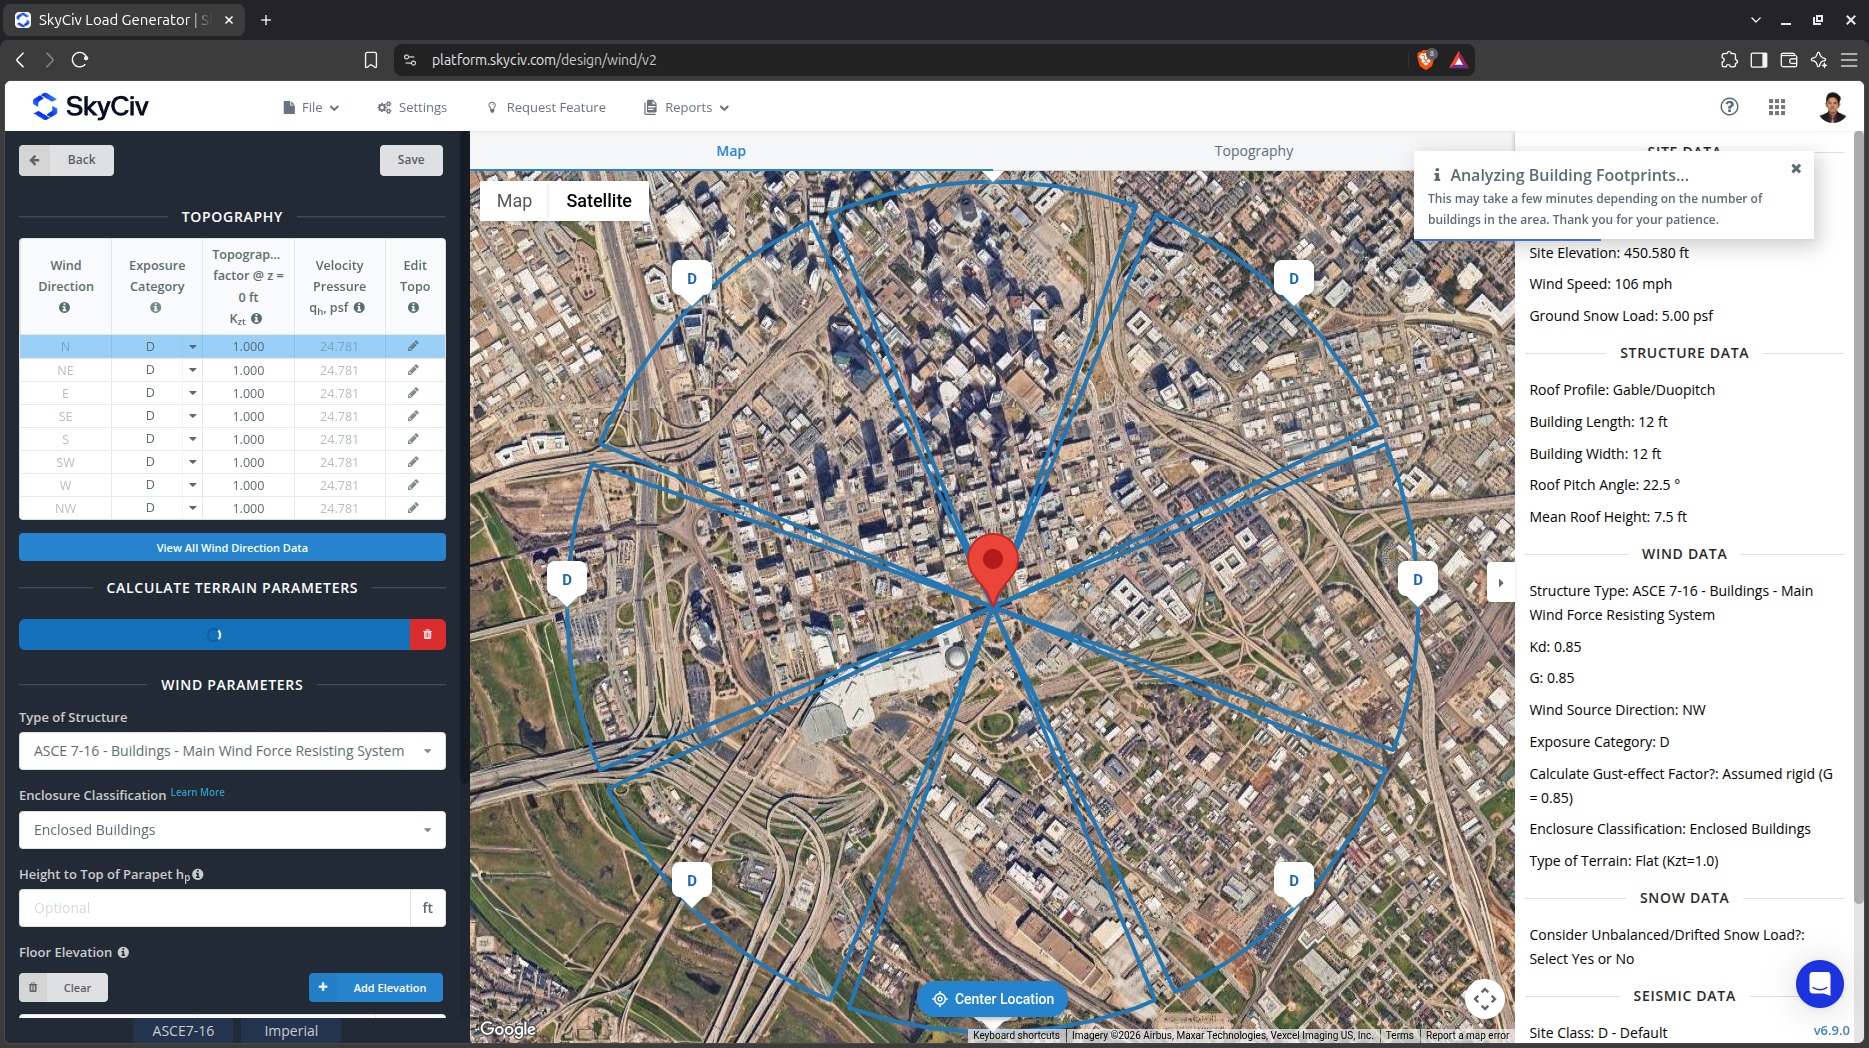Open the File menu
The width and height of the screenshot is (1869, 1048).
(x=311, y=108)
